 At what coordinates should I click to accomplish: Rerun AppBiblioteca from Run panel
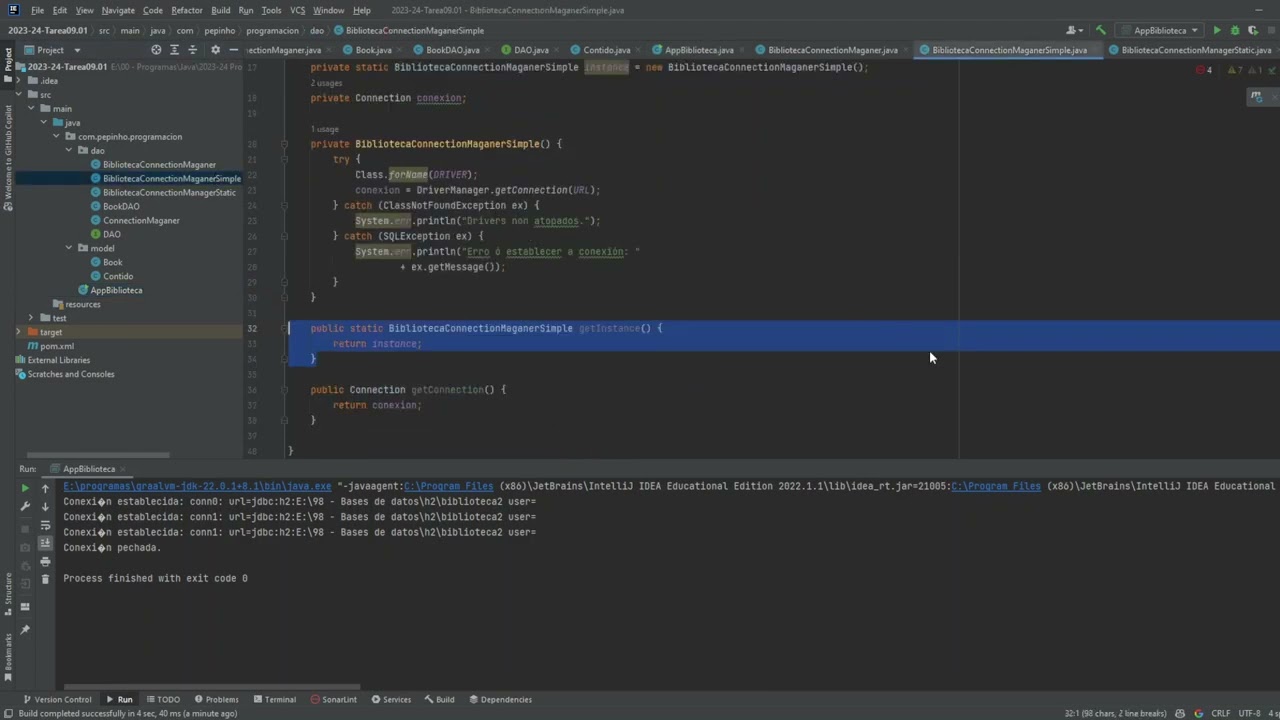click(x=25, y=488)
